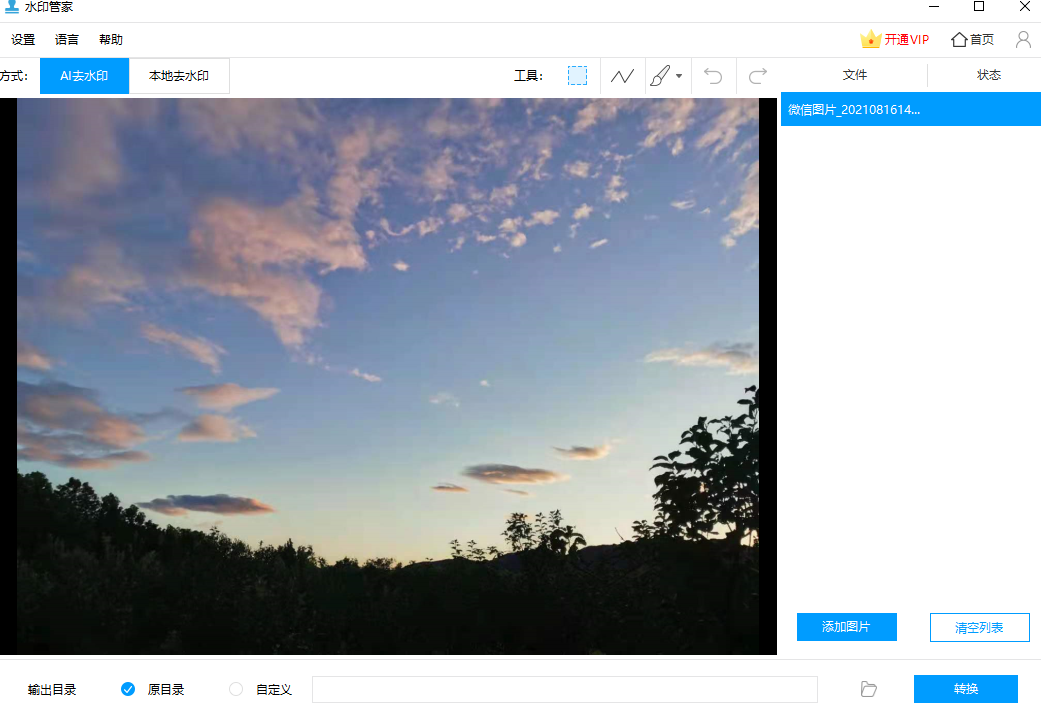1041x715 pixels.
Task: Undo the last action
Action: coord(713,76)
